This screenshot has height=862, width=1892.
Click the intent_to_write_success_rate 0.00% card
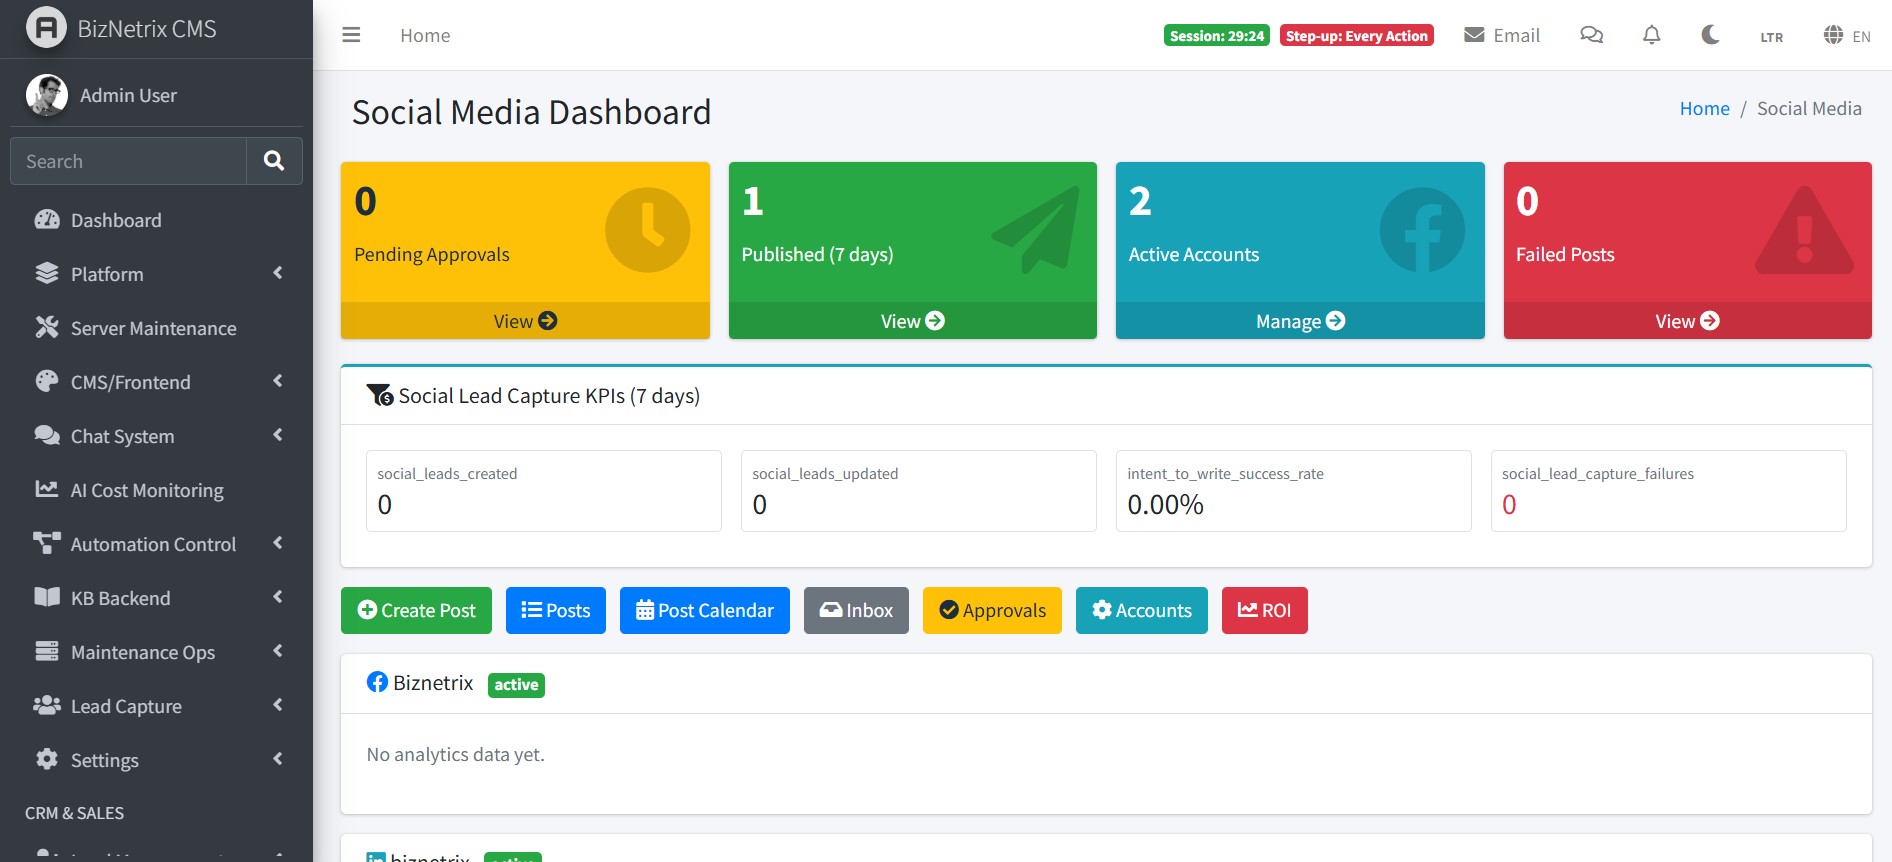(1294, 491)
